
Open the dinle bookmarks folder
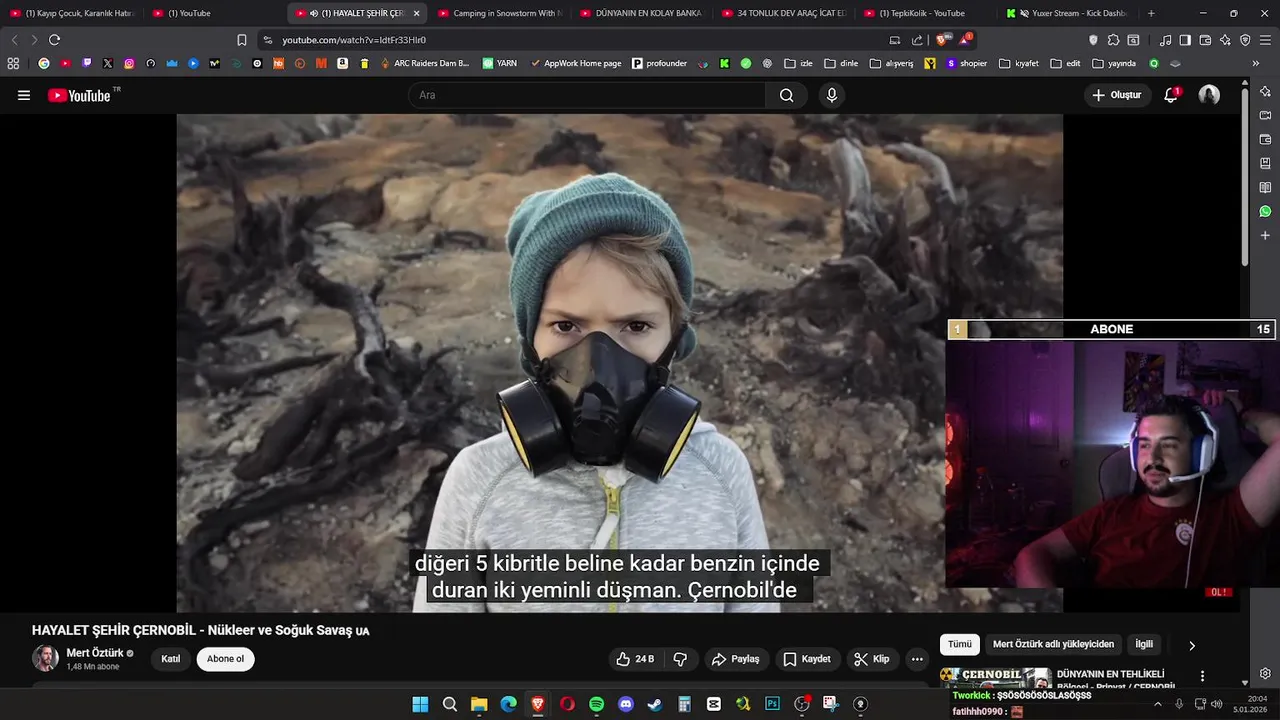click(841, 63)
